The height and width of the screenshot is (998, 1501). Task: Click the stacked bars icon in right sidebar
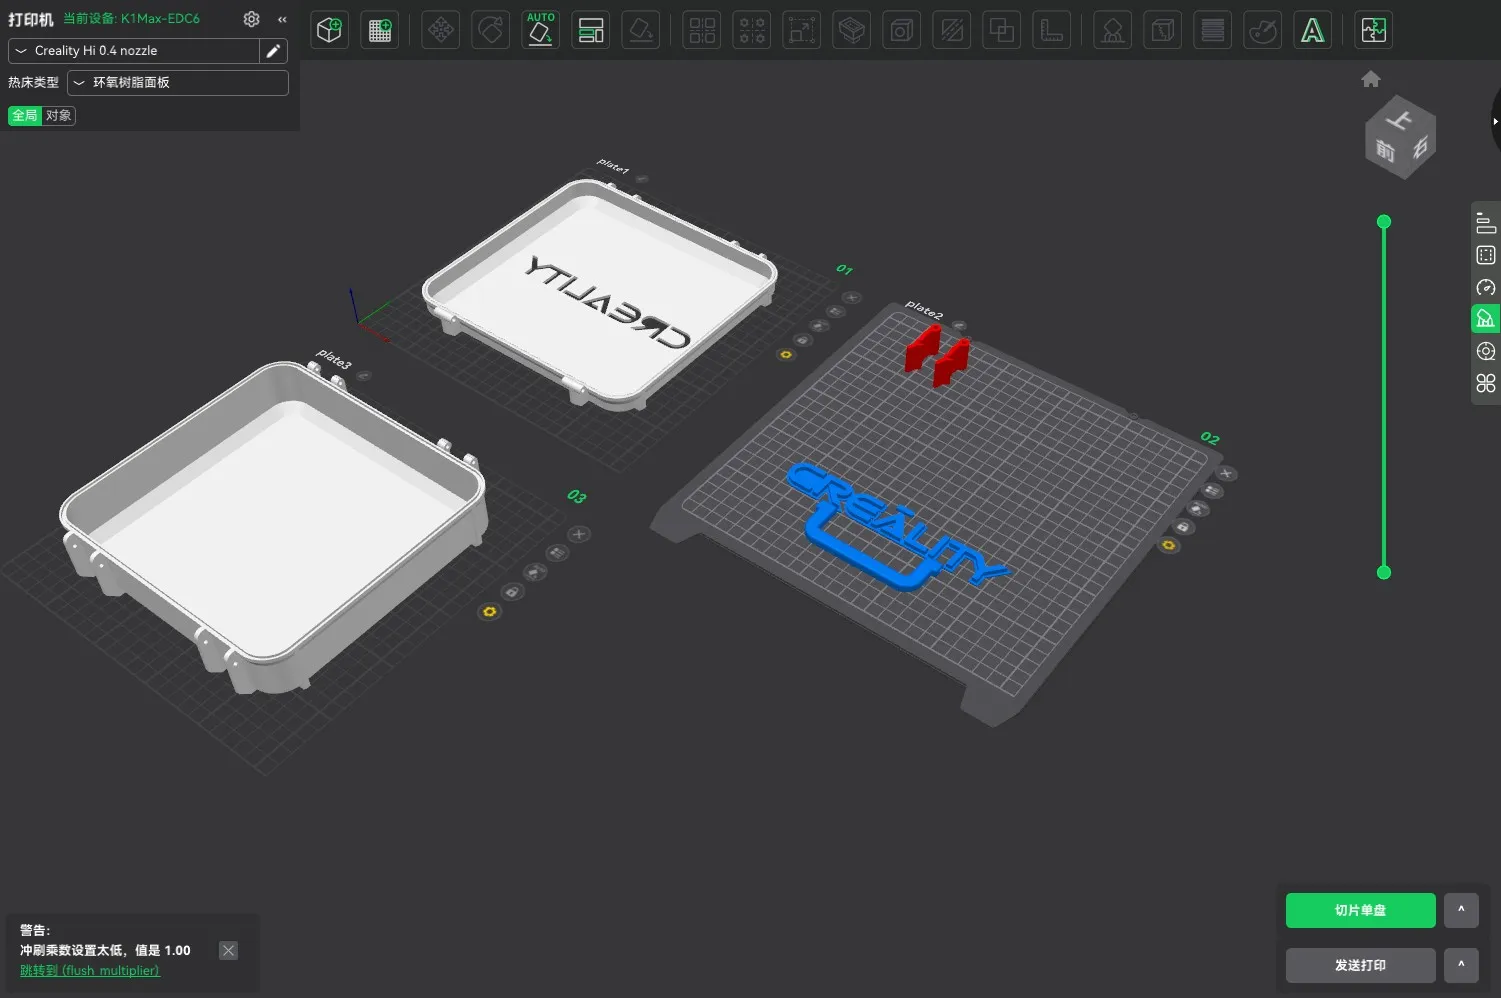pyautogui.click(x=1486, y=223)
